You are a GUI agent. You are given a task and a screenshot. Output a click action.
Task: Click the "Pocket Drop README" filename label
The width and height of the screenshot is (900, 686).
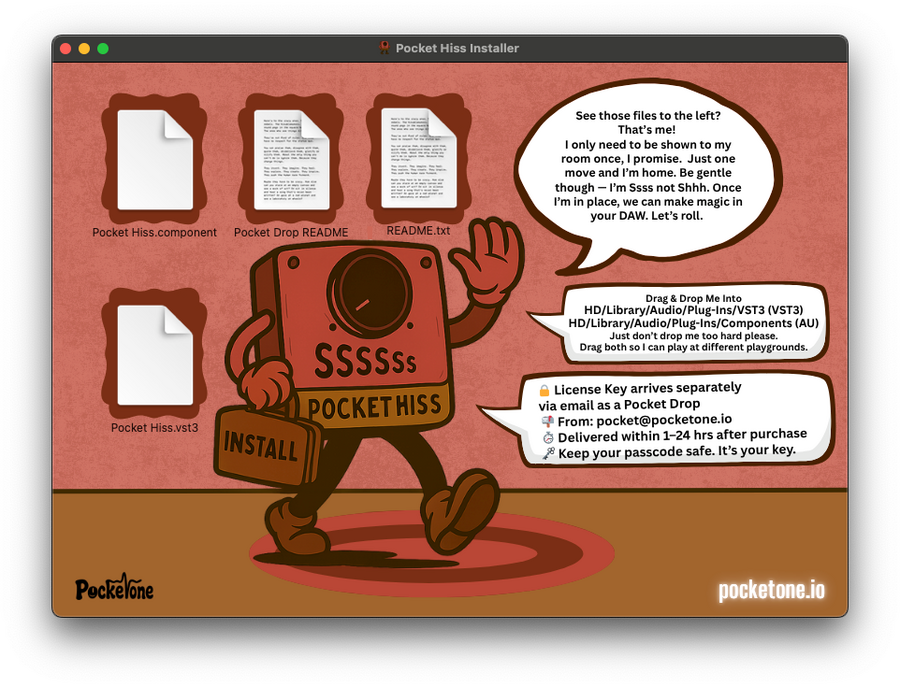291,232
